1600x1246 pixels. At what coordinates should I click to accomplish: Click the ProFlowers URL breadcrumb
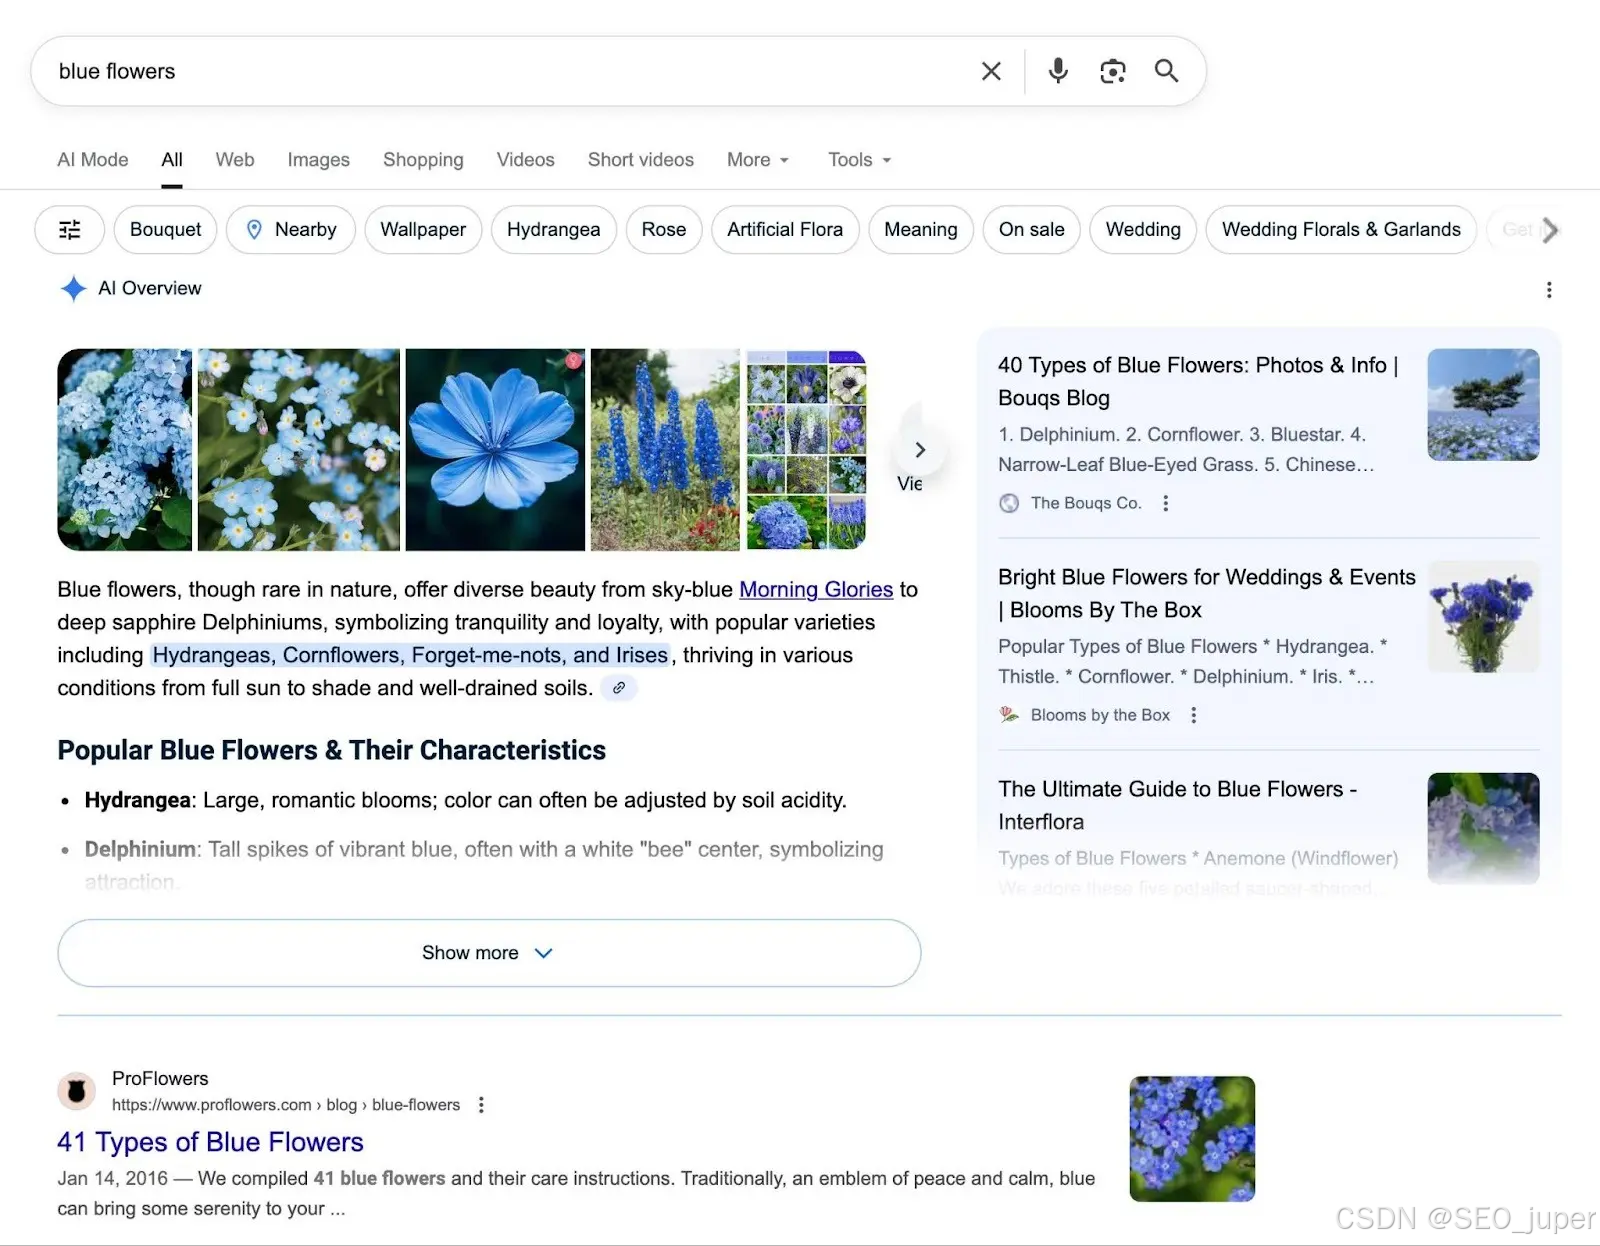point(286,1105)
